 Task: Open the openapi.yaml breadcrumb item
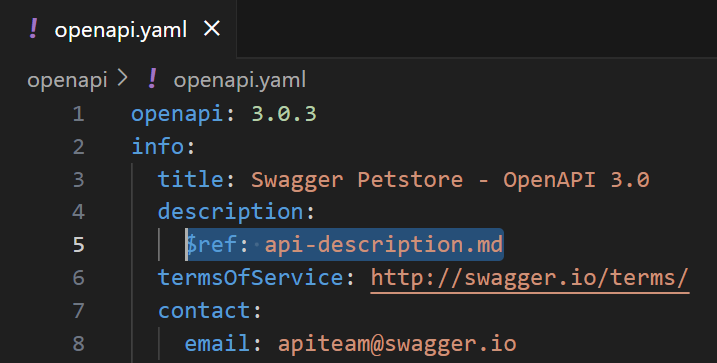(240, 80)
